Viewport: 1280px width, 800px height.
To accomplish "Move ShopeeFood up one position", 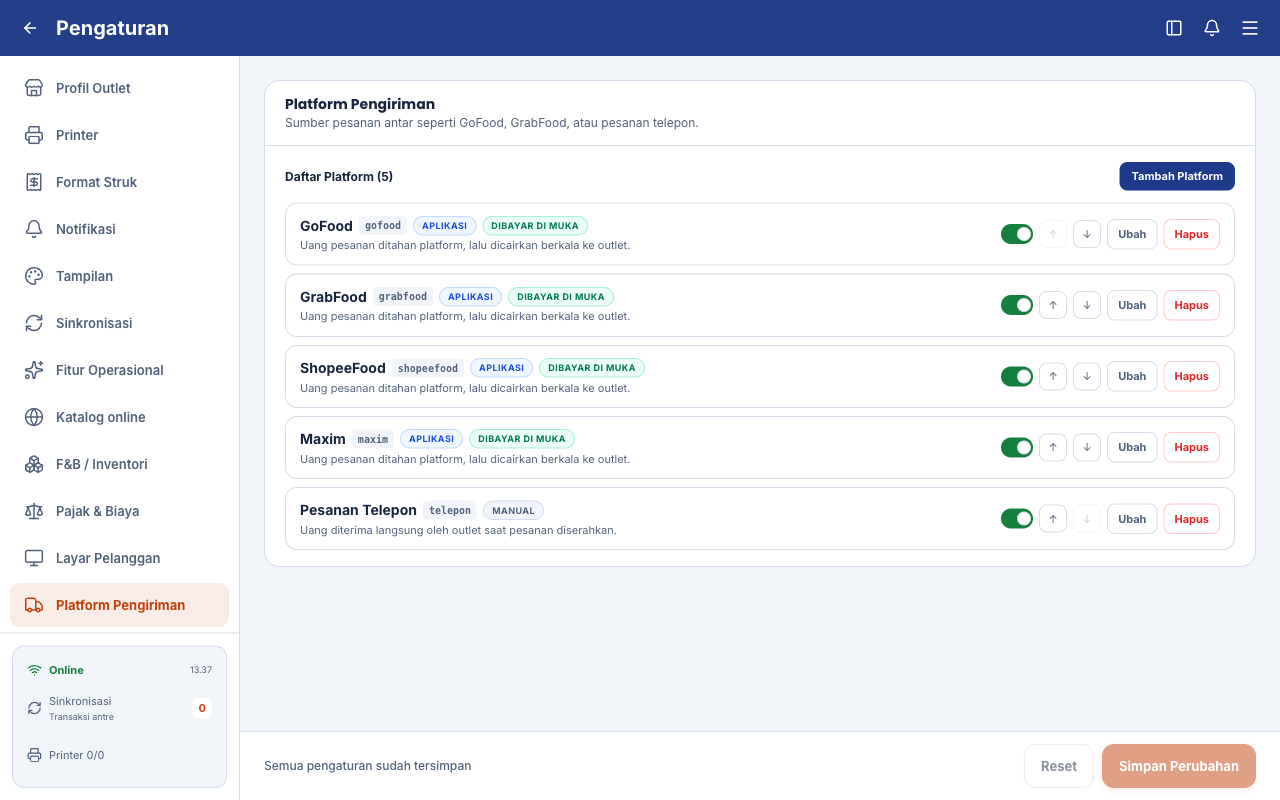I will point(1053,376).
